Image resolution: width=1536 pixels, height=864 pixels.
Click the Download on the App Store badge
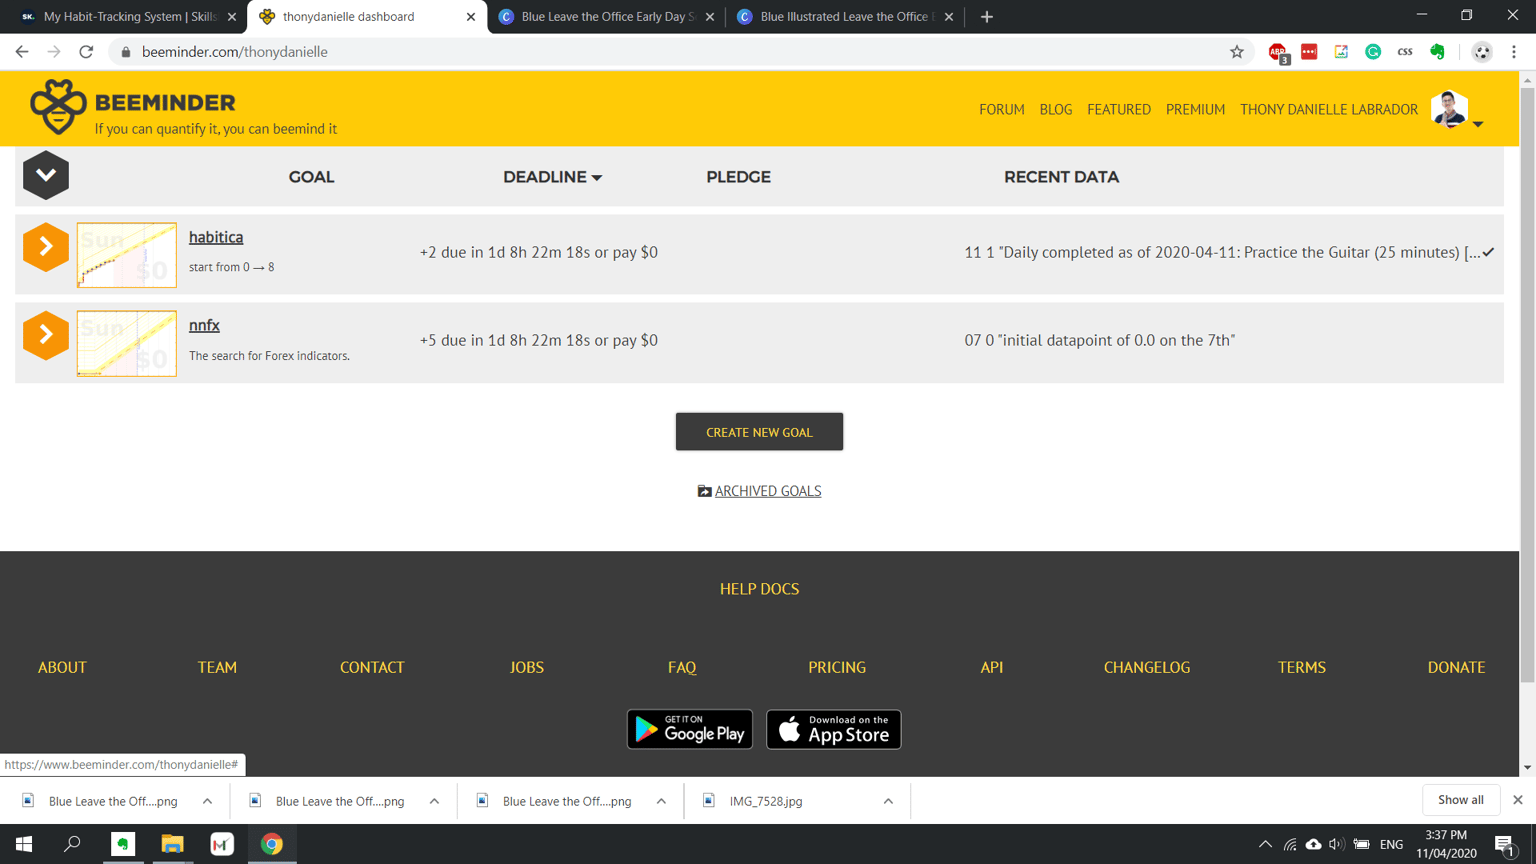coord(834,729)
